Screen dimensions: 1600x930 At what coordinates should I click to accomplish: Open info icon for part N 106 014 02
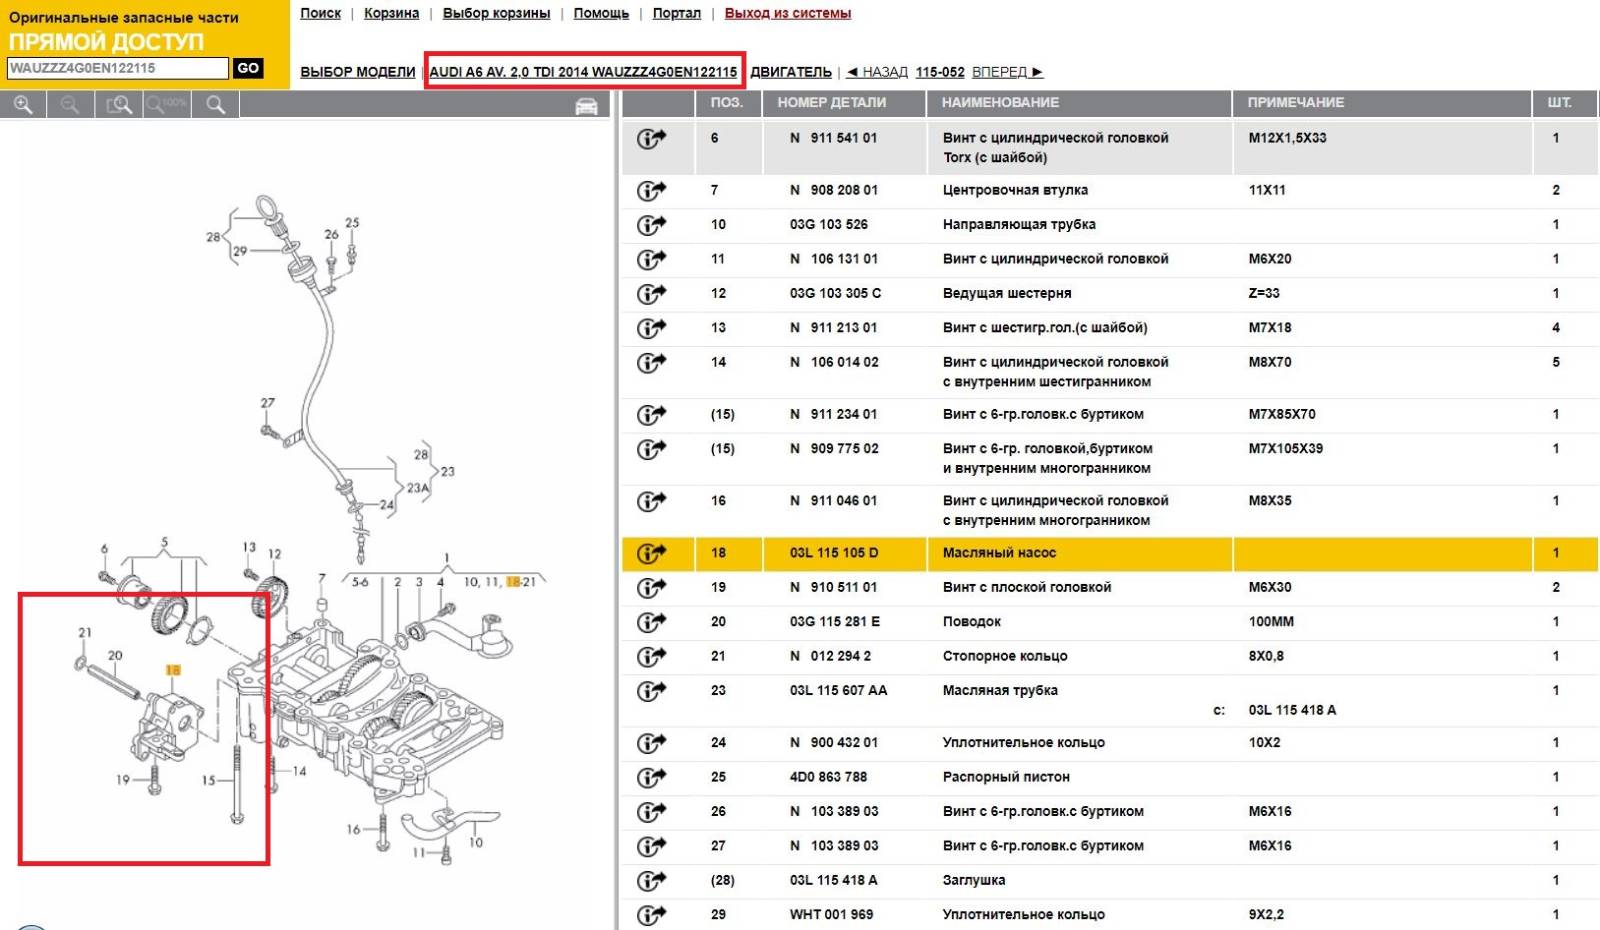[x=651, y=362]
